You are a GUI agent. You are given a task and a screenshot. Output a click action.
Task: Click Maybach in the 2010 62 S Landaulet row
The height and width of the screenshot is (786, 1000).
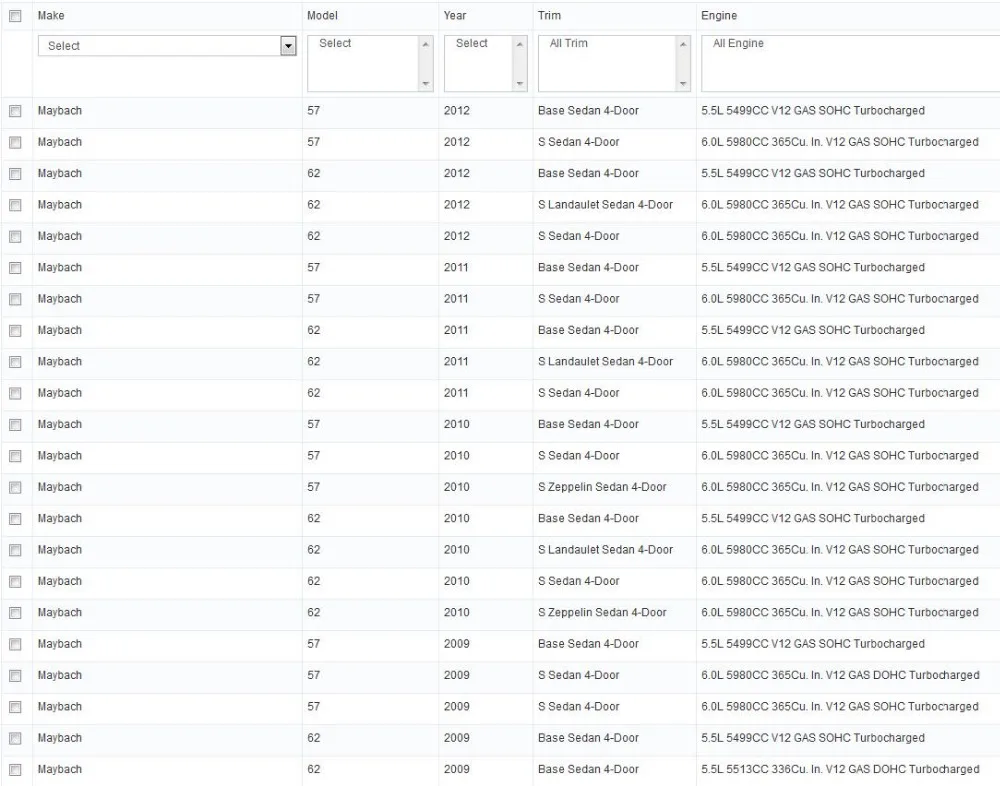tap(60, 549)
